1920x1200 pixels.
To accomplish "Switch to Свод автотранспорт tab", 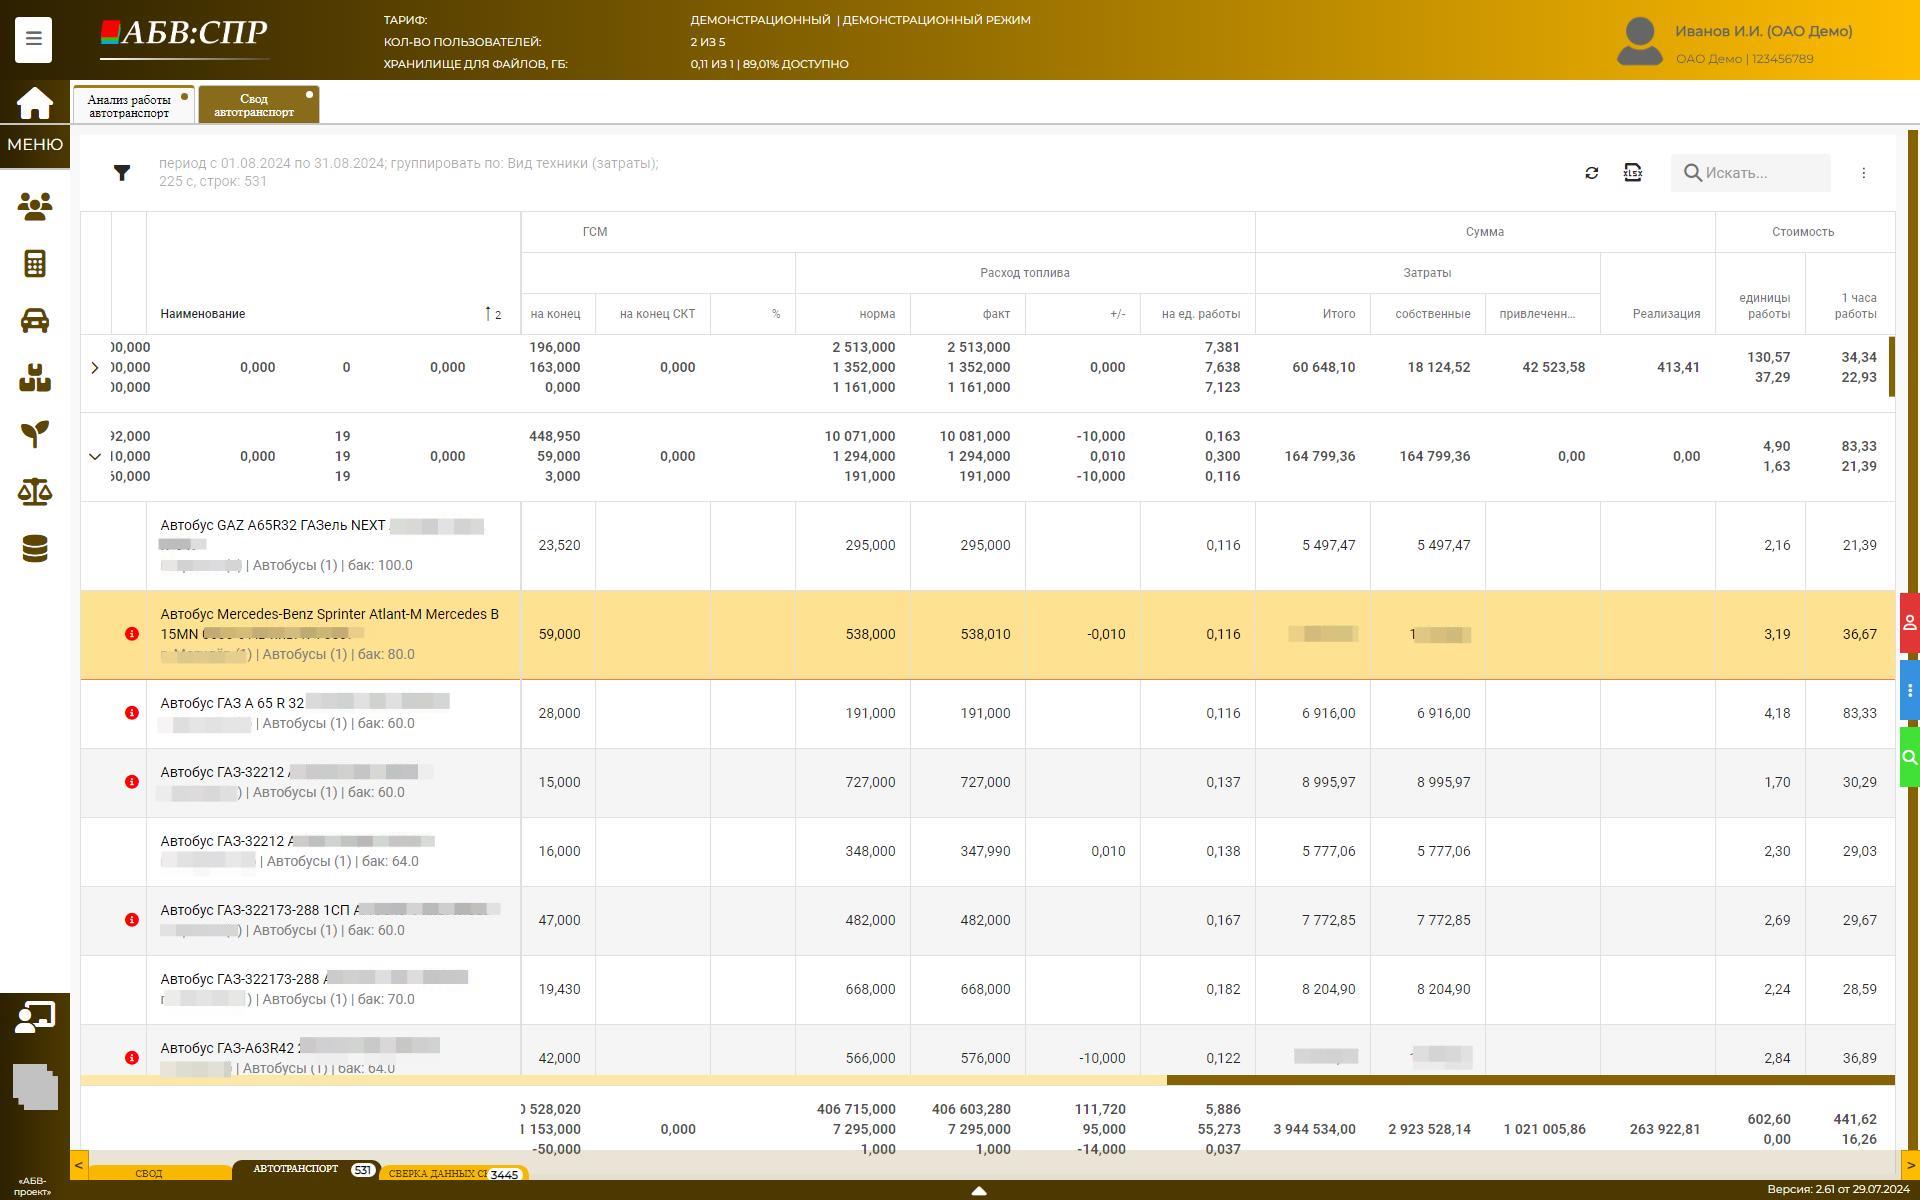I will pyautogui.click(x=258, y=105).
